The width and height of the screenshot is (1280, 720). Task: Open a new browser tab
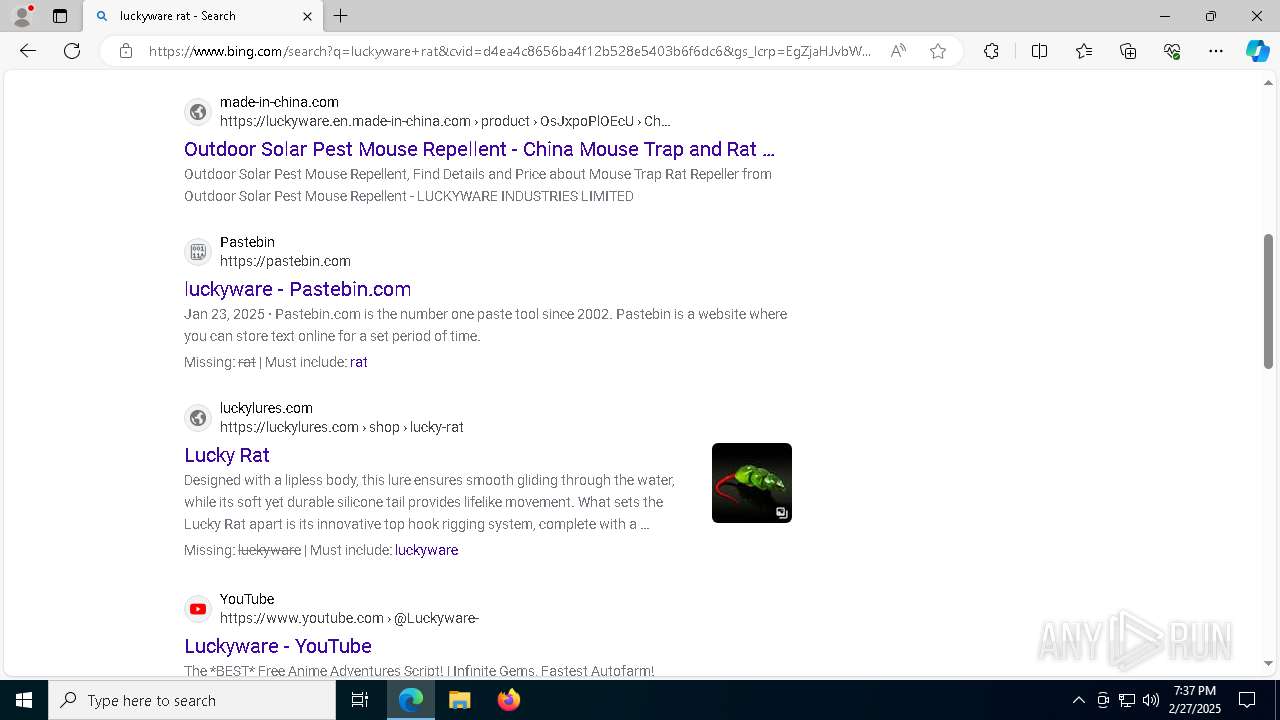(x=341, y=16)
